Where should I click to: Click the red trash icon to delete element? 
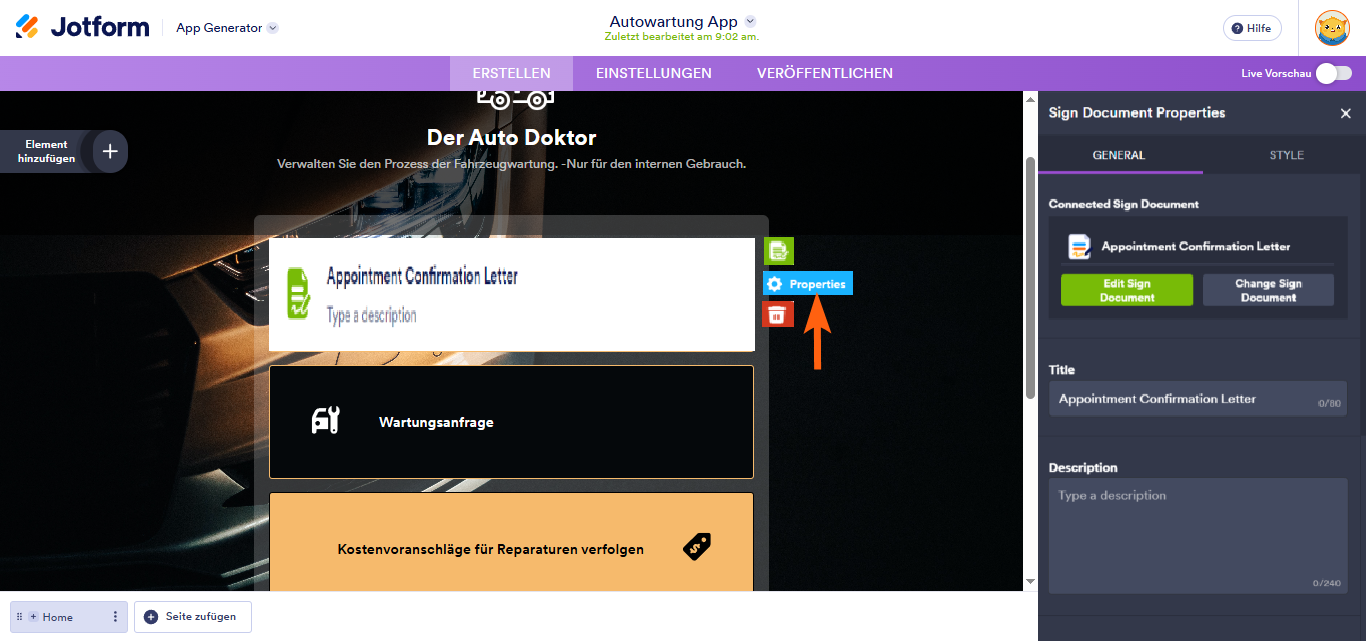[778, 314]
